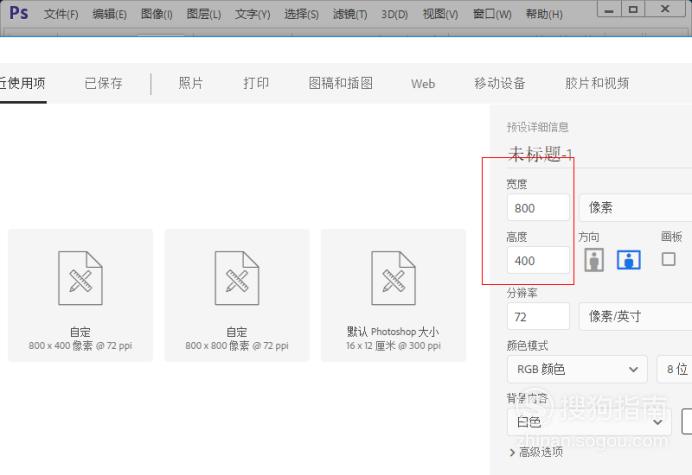Open the 滤镜(T) menu

[350, 14]
